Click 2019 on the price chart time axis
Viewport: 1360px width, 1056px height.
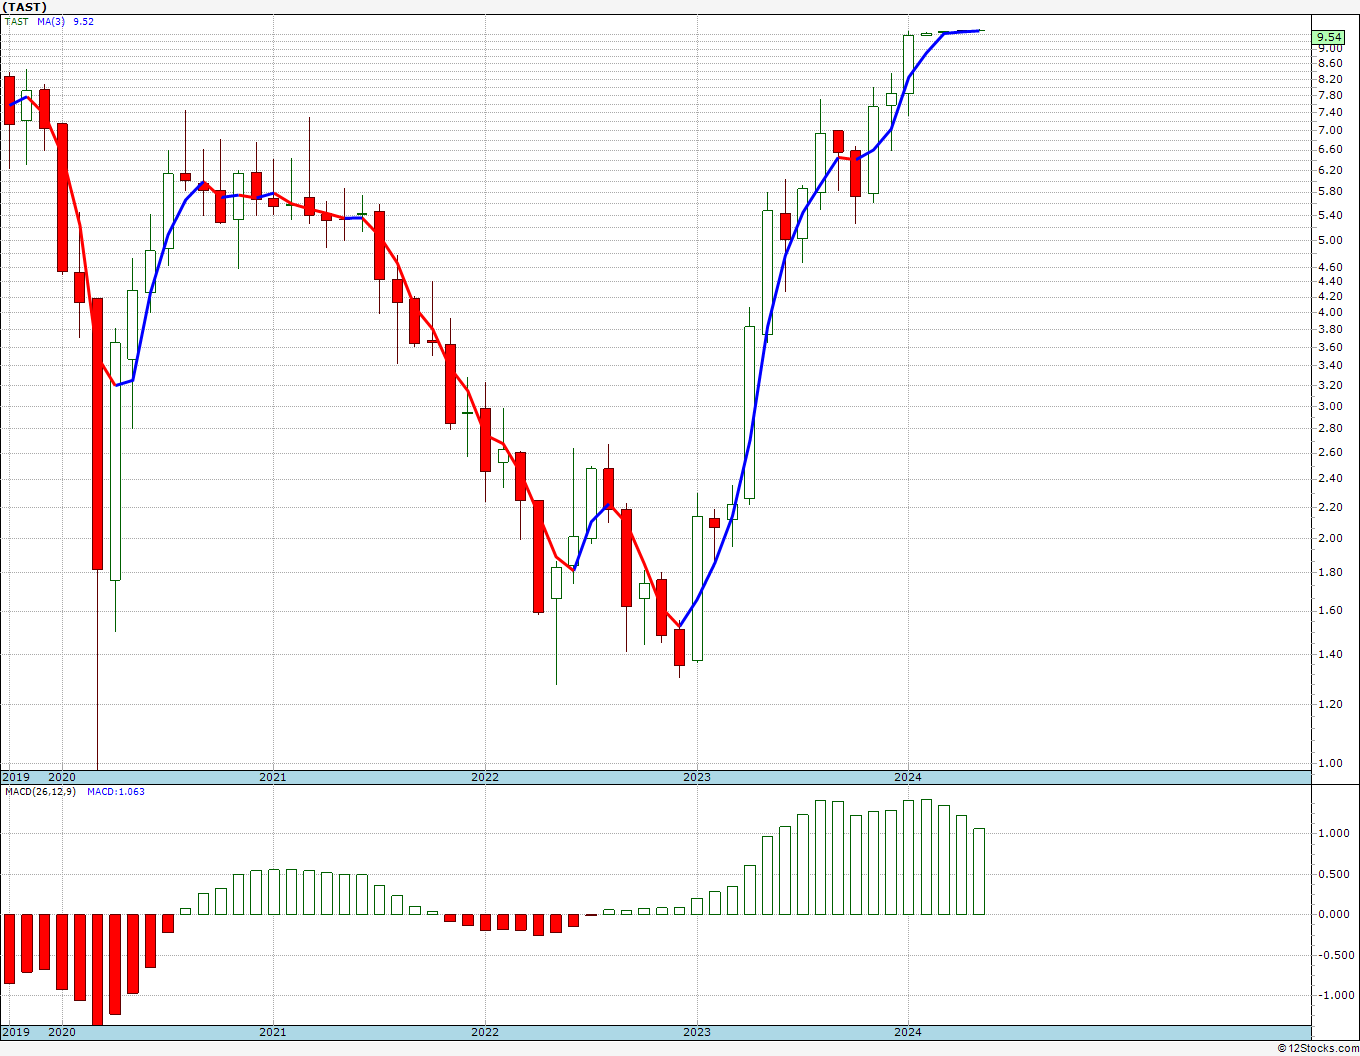tap(15, 777)
